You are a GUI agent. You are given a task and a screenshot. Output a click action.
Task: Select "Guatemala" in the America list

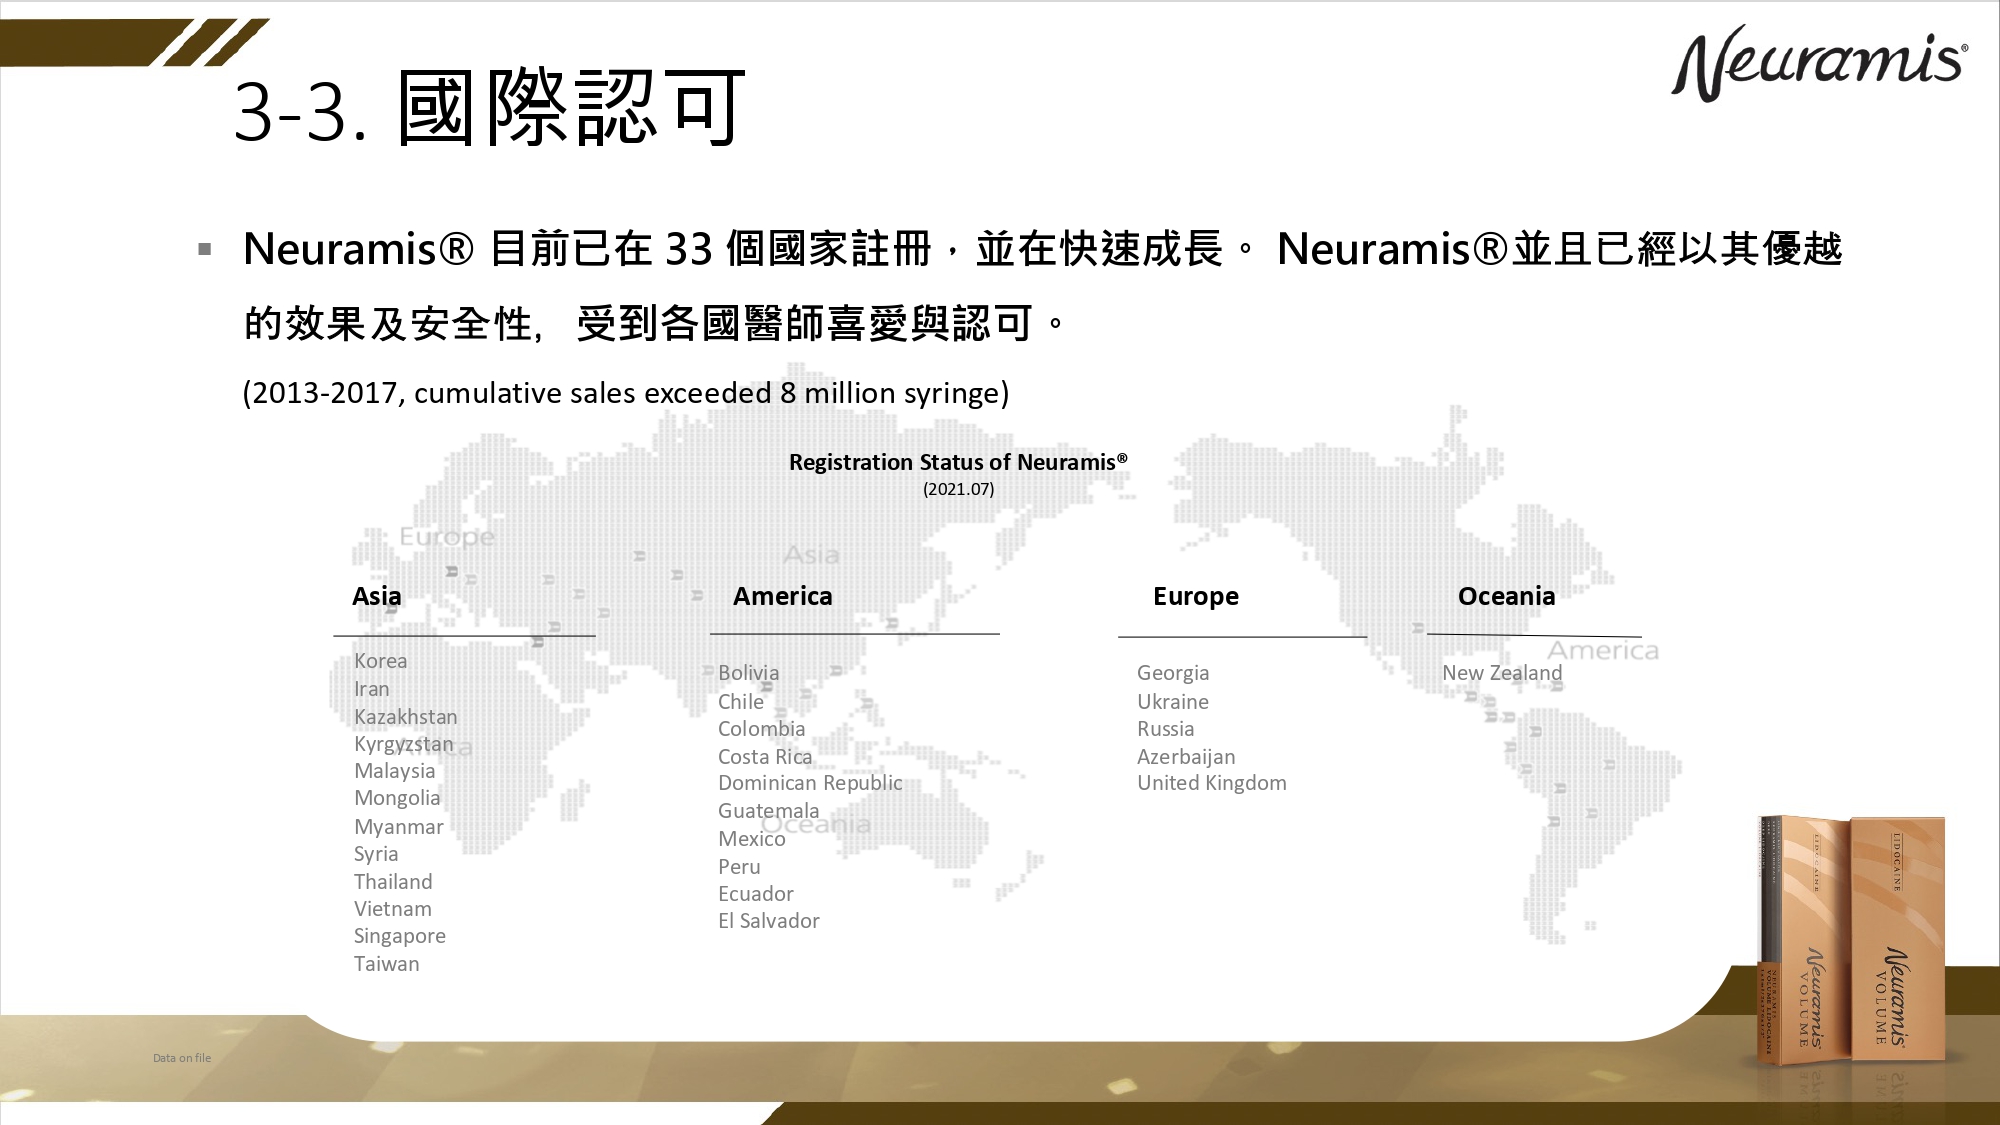coord(768,811)
